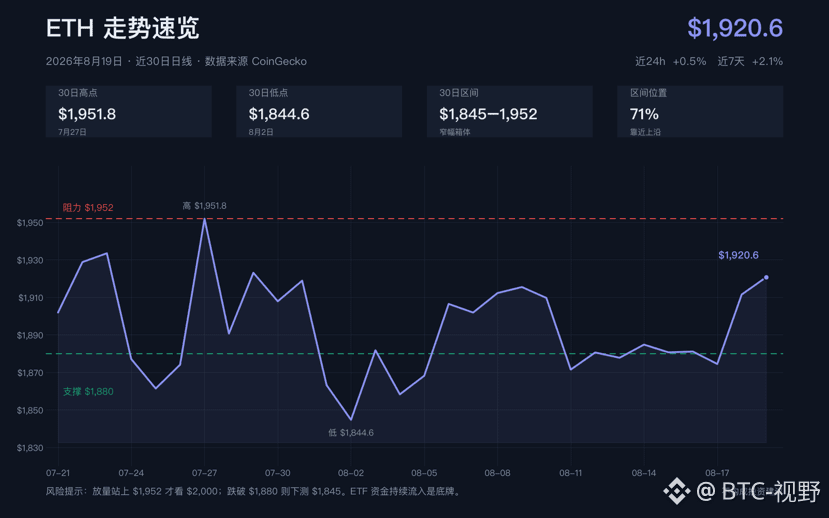Image resolution: width=829 pixels, height=518 pixels.
Task: Click the 8月2日 date under 30日低点
Action: click(261, 132)
